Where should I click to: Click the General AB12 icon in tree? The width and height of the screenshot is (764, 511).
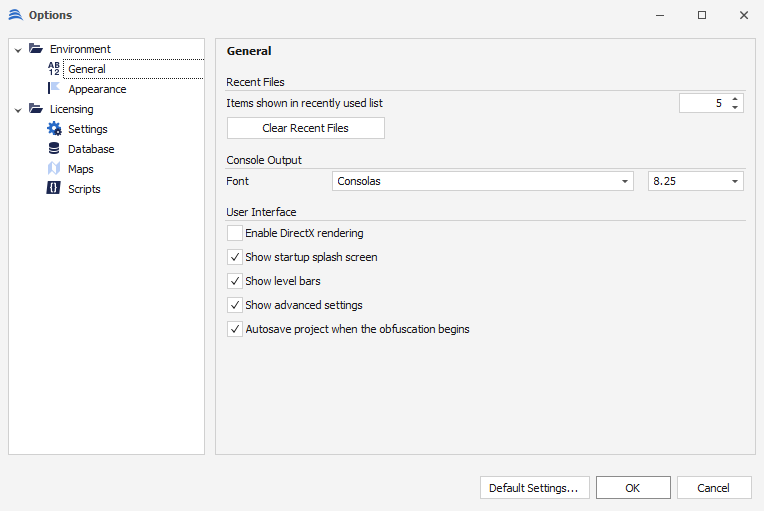point(54,69)
